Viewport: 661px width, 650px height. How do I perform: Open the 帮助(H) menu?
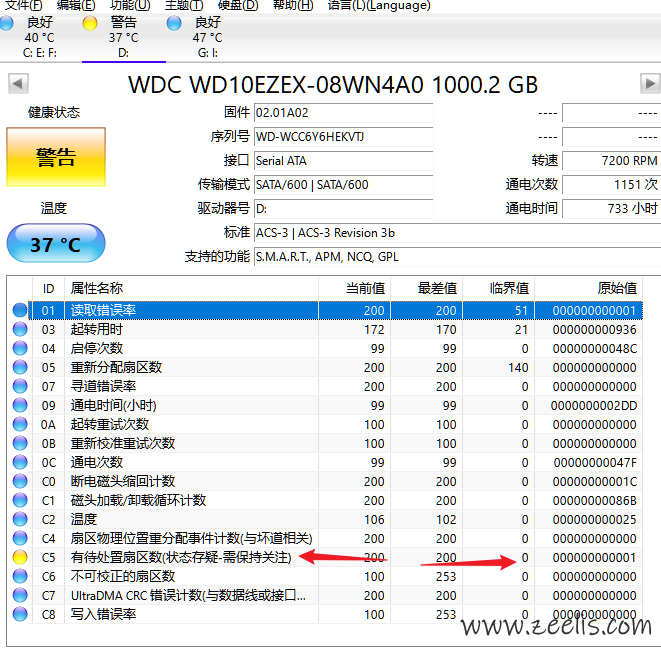coord(293,5)
